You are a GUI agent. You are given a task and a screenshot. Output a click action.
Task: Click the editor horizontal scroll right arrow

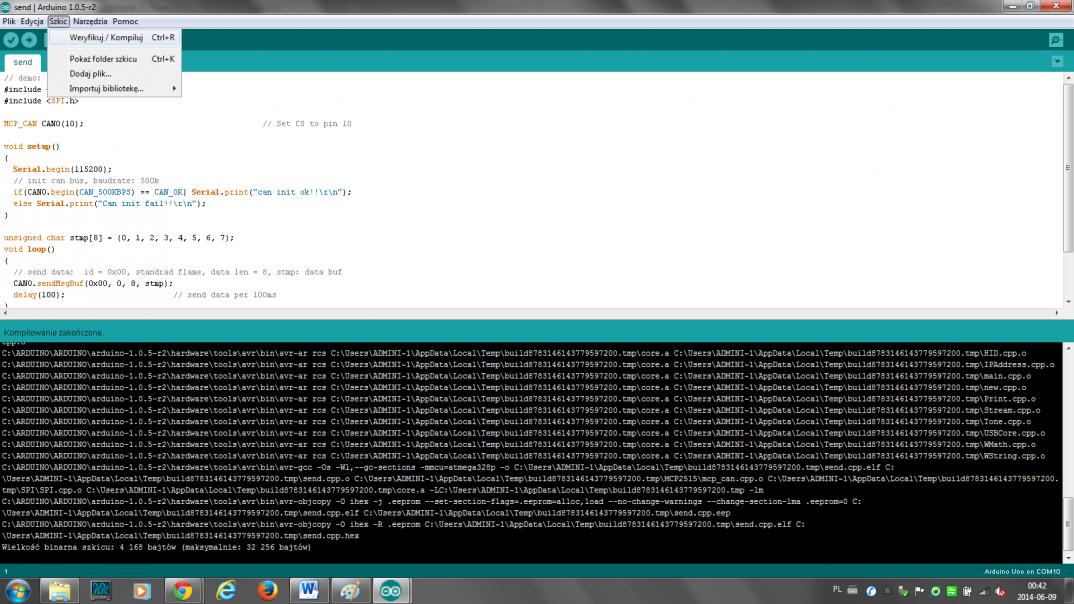(1057, 312)
